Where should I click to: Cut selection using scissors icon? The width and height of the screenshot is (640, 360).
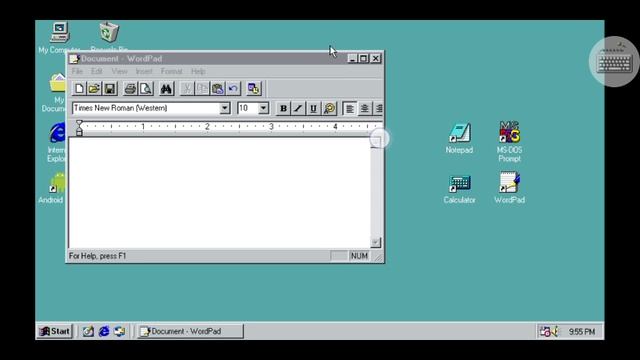pos(187,89)
